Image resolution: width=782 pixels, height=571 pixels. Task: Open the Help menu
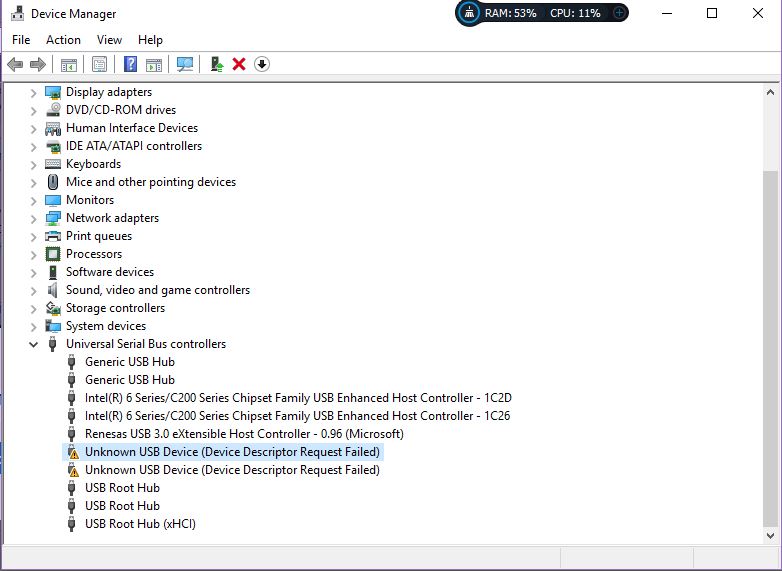150,40
